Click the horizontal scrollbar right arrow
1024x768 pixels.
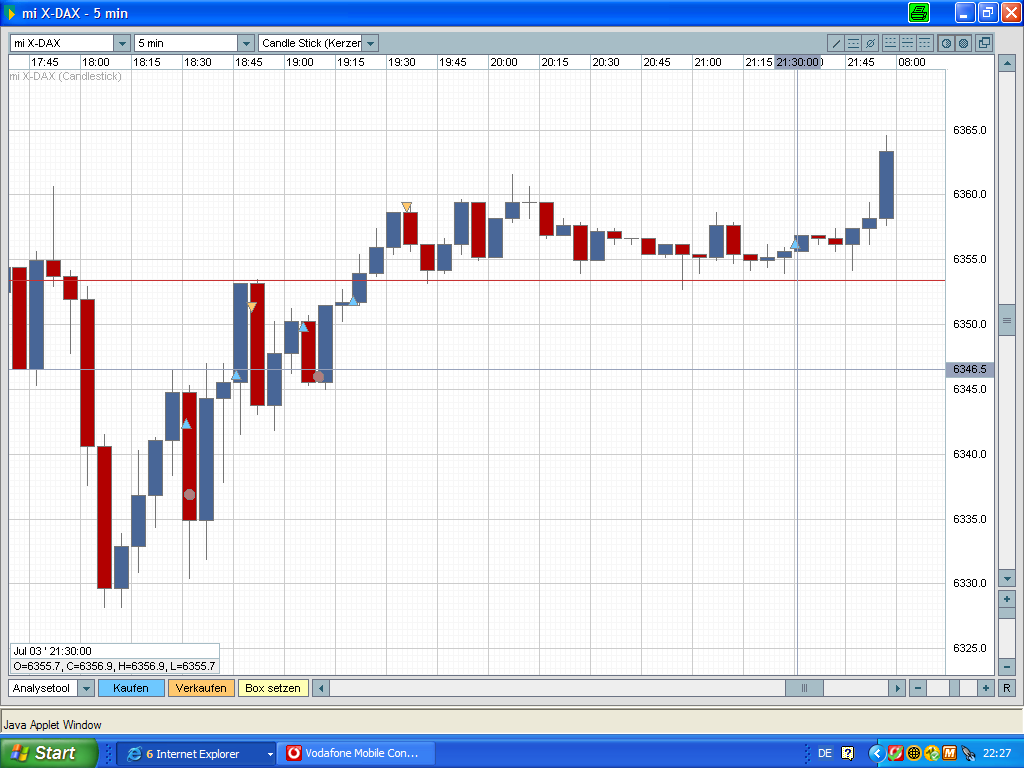coord(897,688)
